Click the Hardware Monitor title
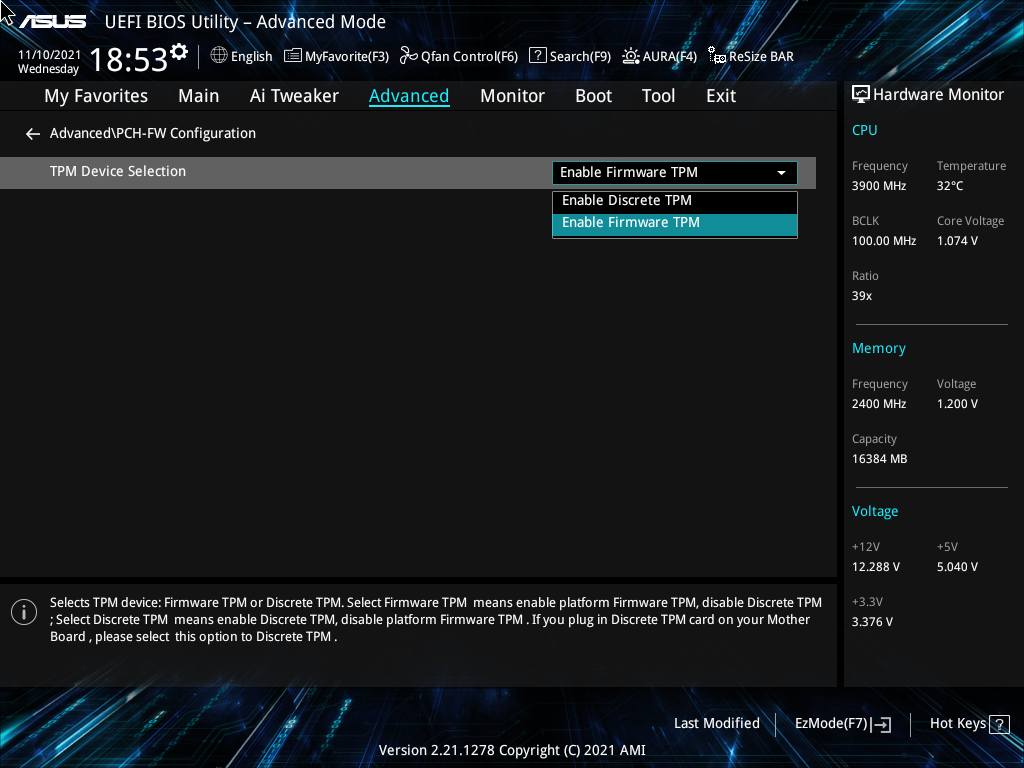Image resolution: width=1024 pixels, height=768 pixels. tap(938, 95)
